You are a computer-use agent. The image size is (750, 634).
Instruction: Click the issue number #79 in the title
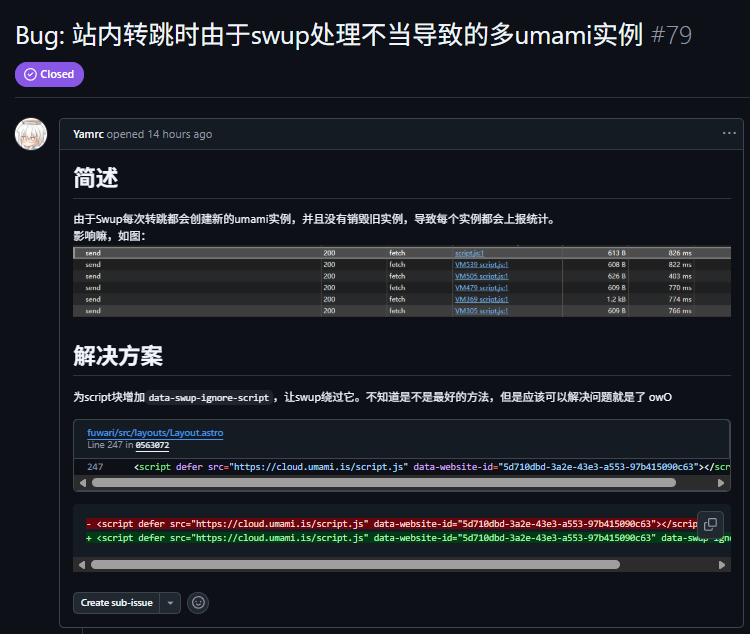point(671,36)
